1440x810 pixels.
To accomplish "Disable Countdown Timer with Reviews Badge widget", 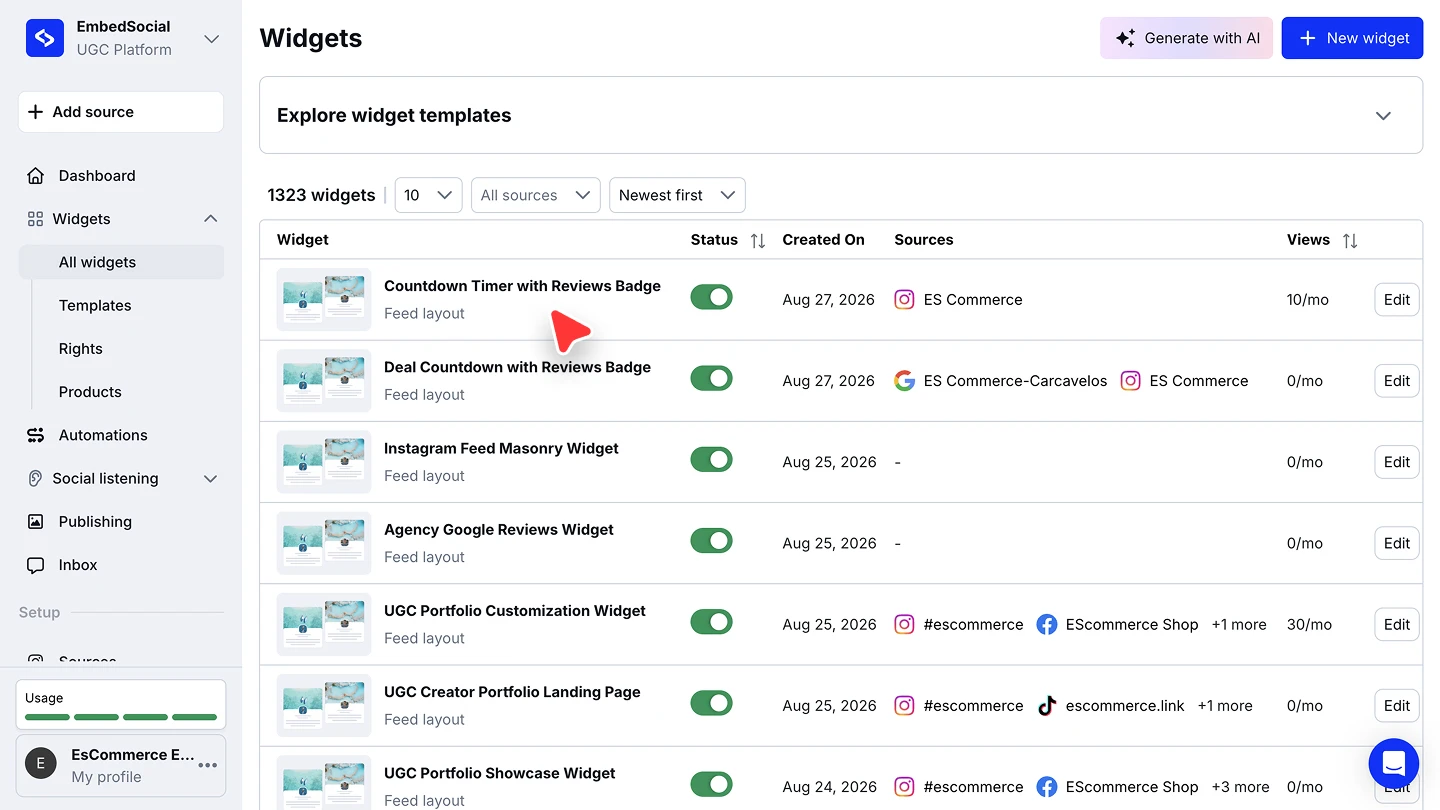I will [x=712, y=297].
